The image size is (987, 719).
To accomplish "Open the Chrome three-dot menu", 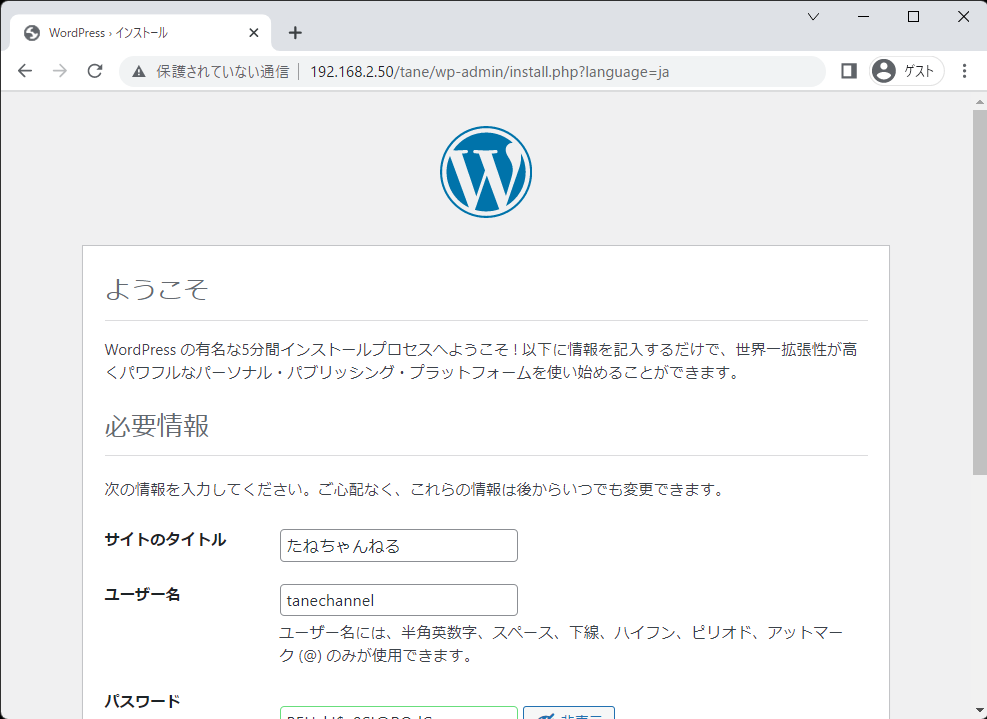I will click(x=964, y=71).
